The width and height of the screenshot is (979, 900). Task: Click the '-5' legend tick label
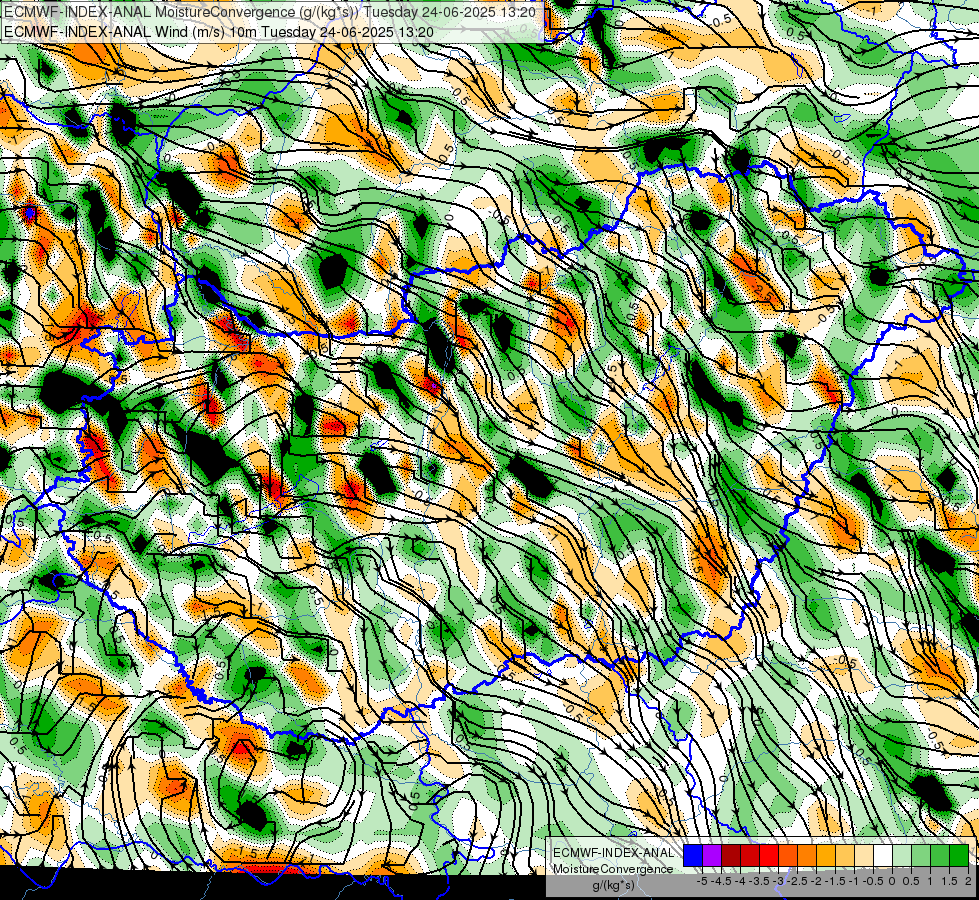point(702,881)
